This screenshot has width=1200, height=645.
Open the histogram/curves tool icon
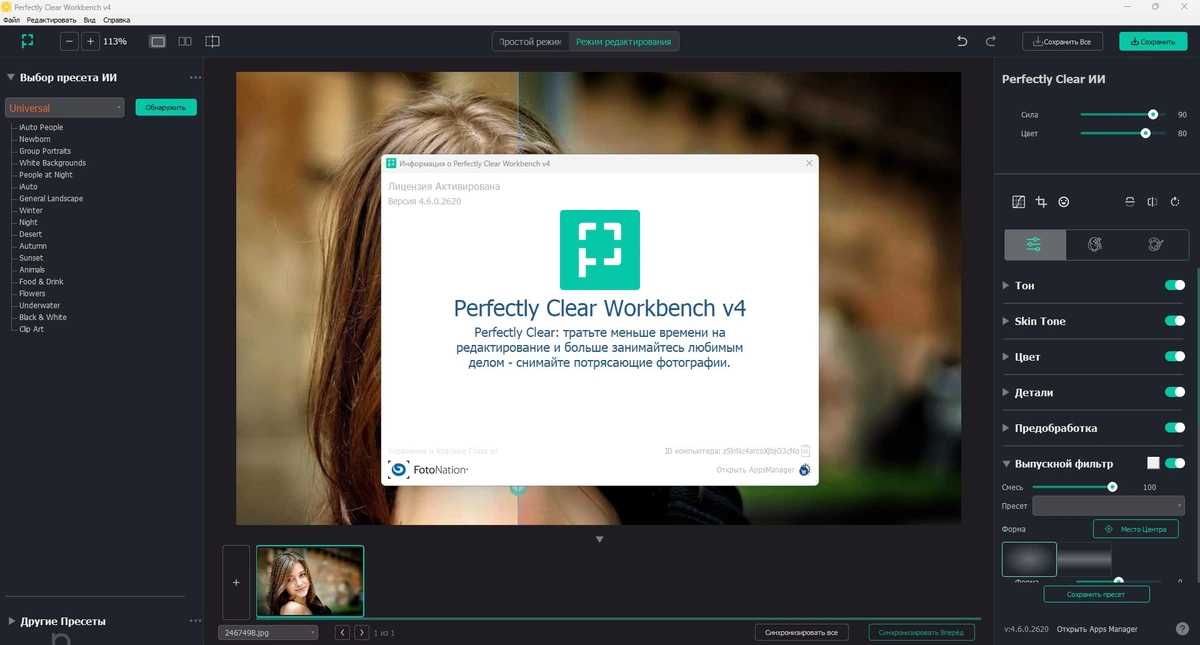coord(1019,202)
